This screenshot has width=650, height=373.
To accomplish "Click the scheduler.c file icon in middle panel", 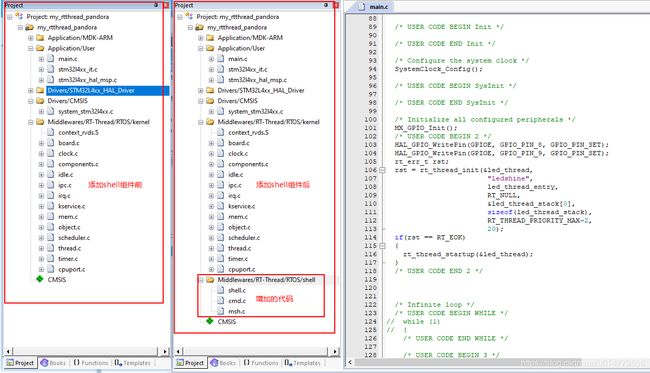I will 221,237.
